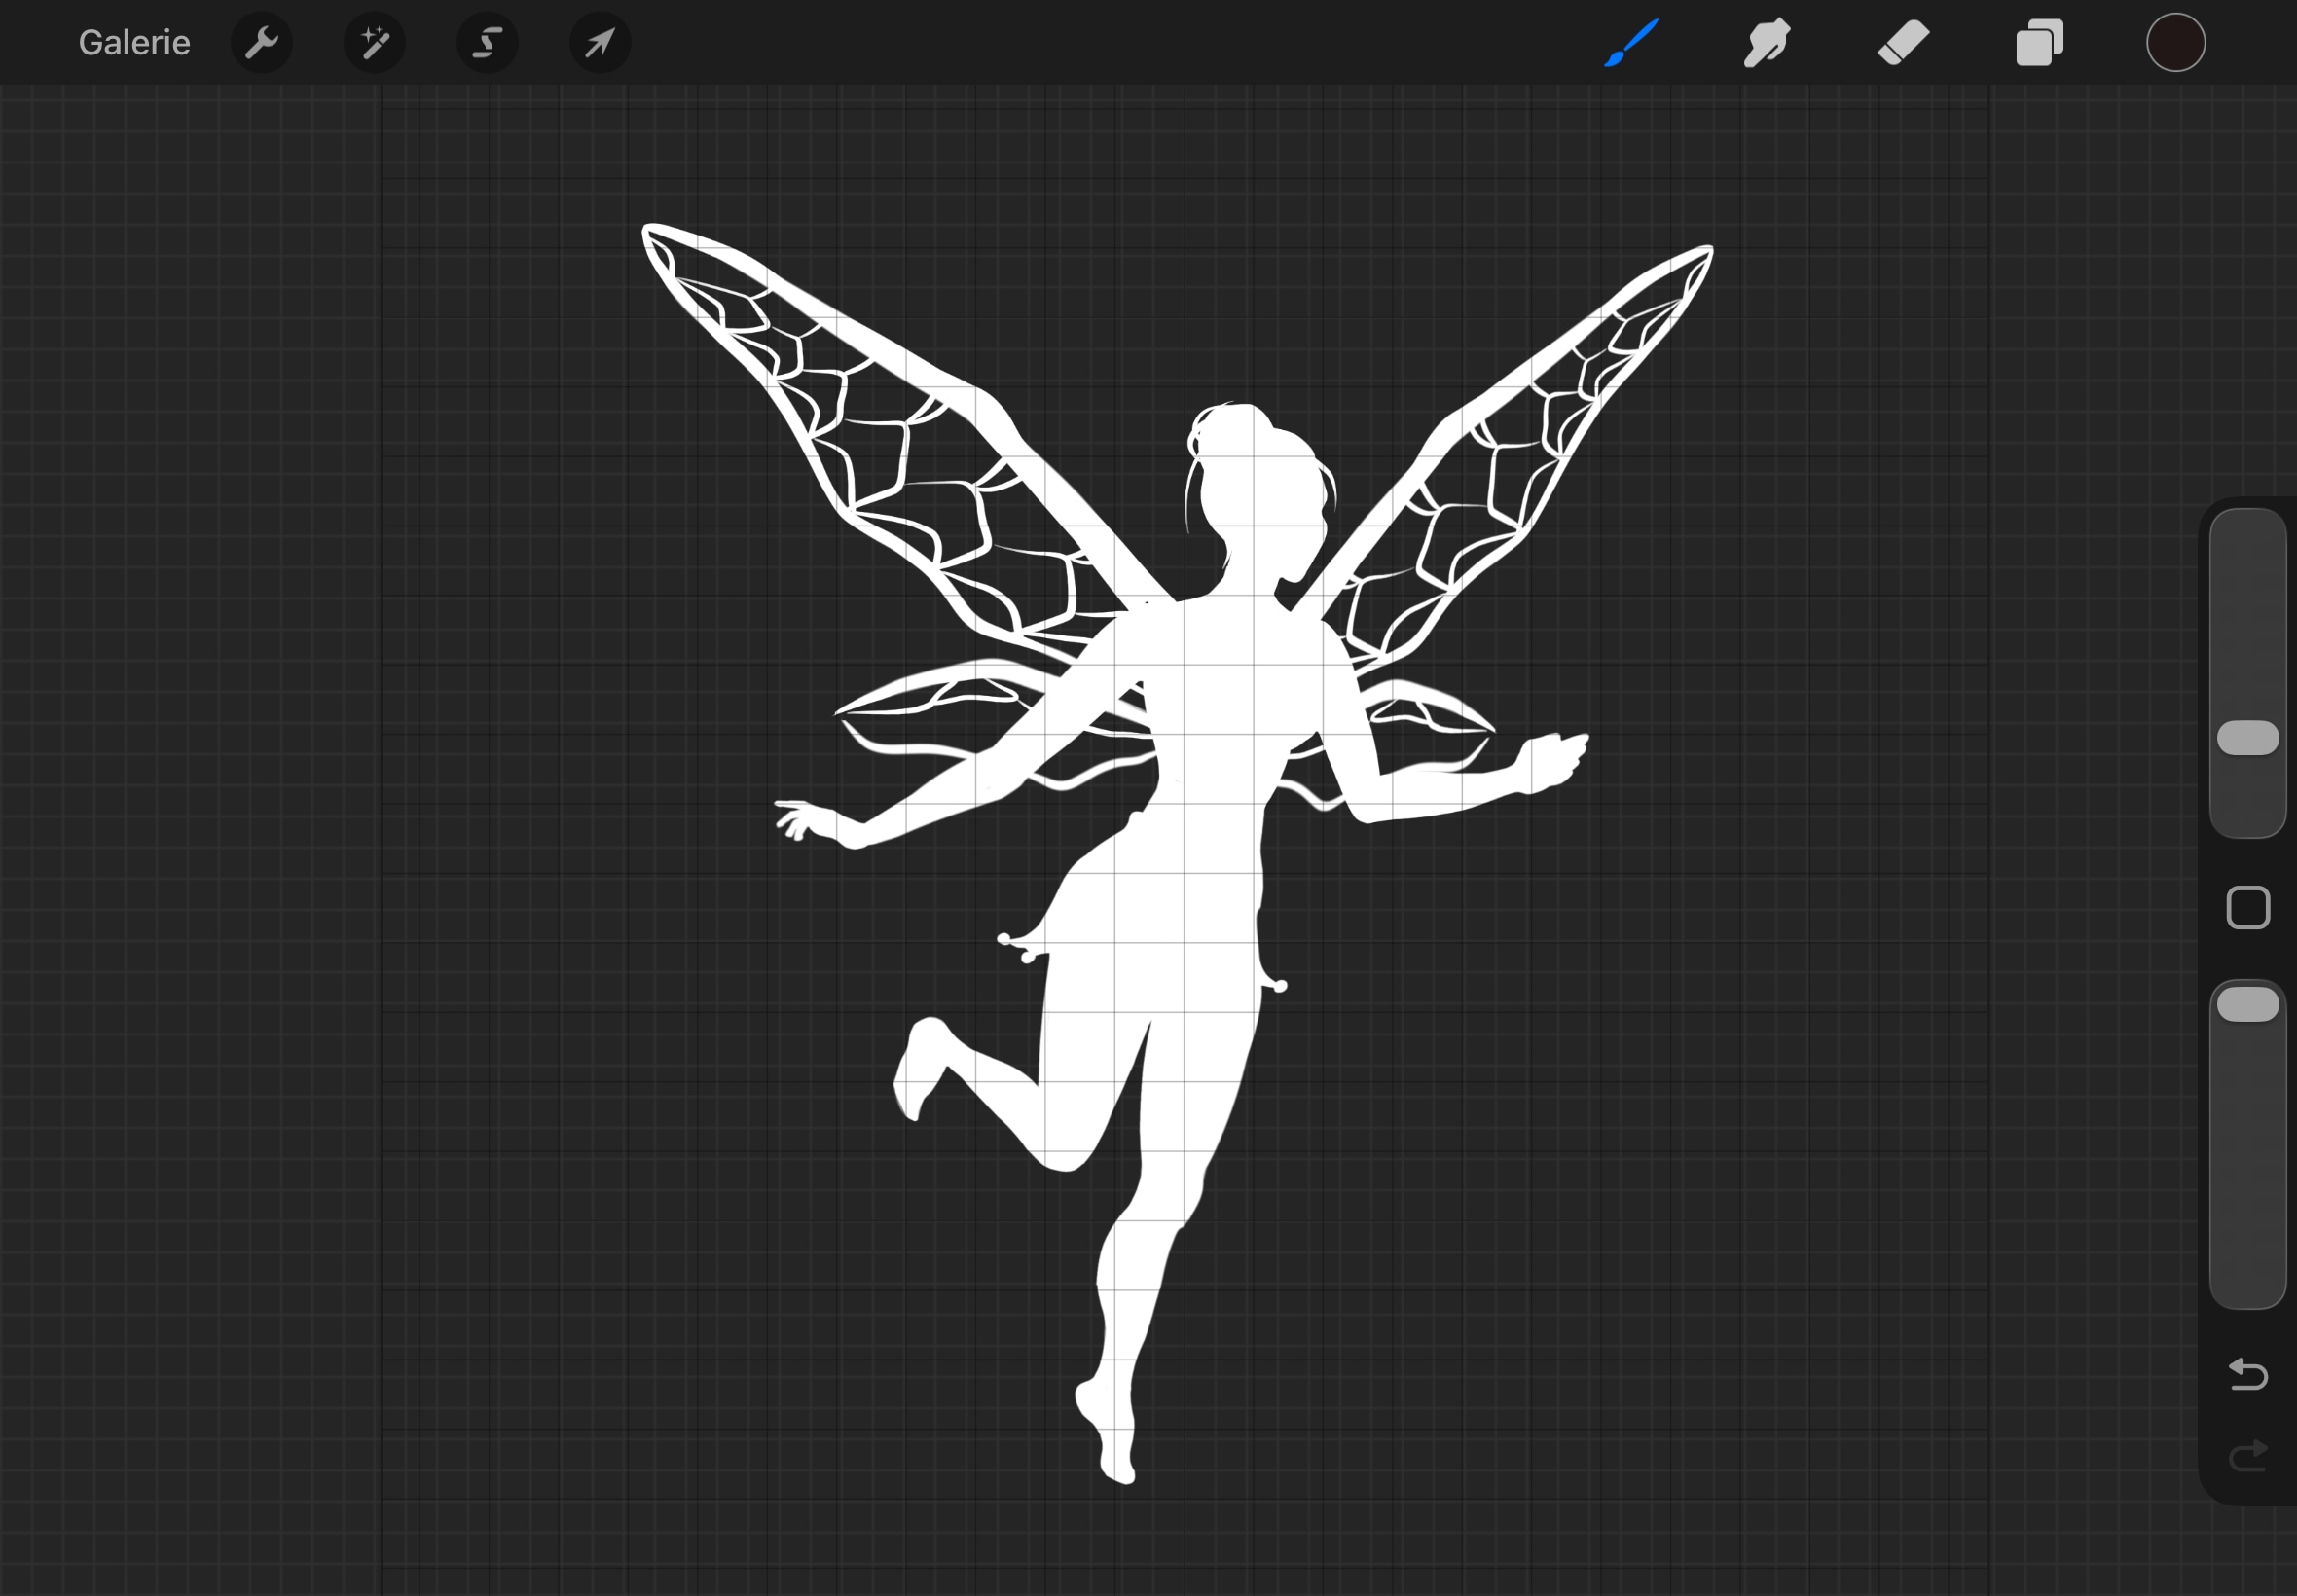Activate the Transform arrow tool
Viewport: 2297px width, 1596px height.
point(600,43)
